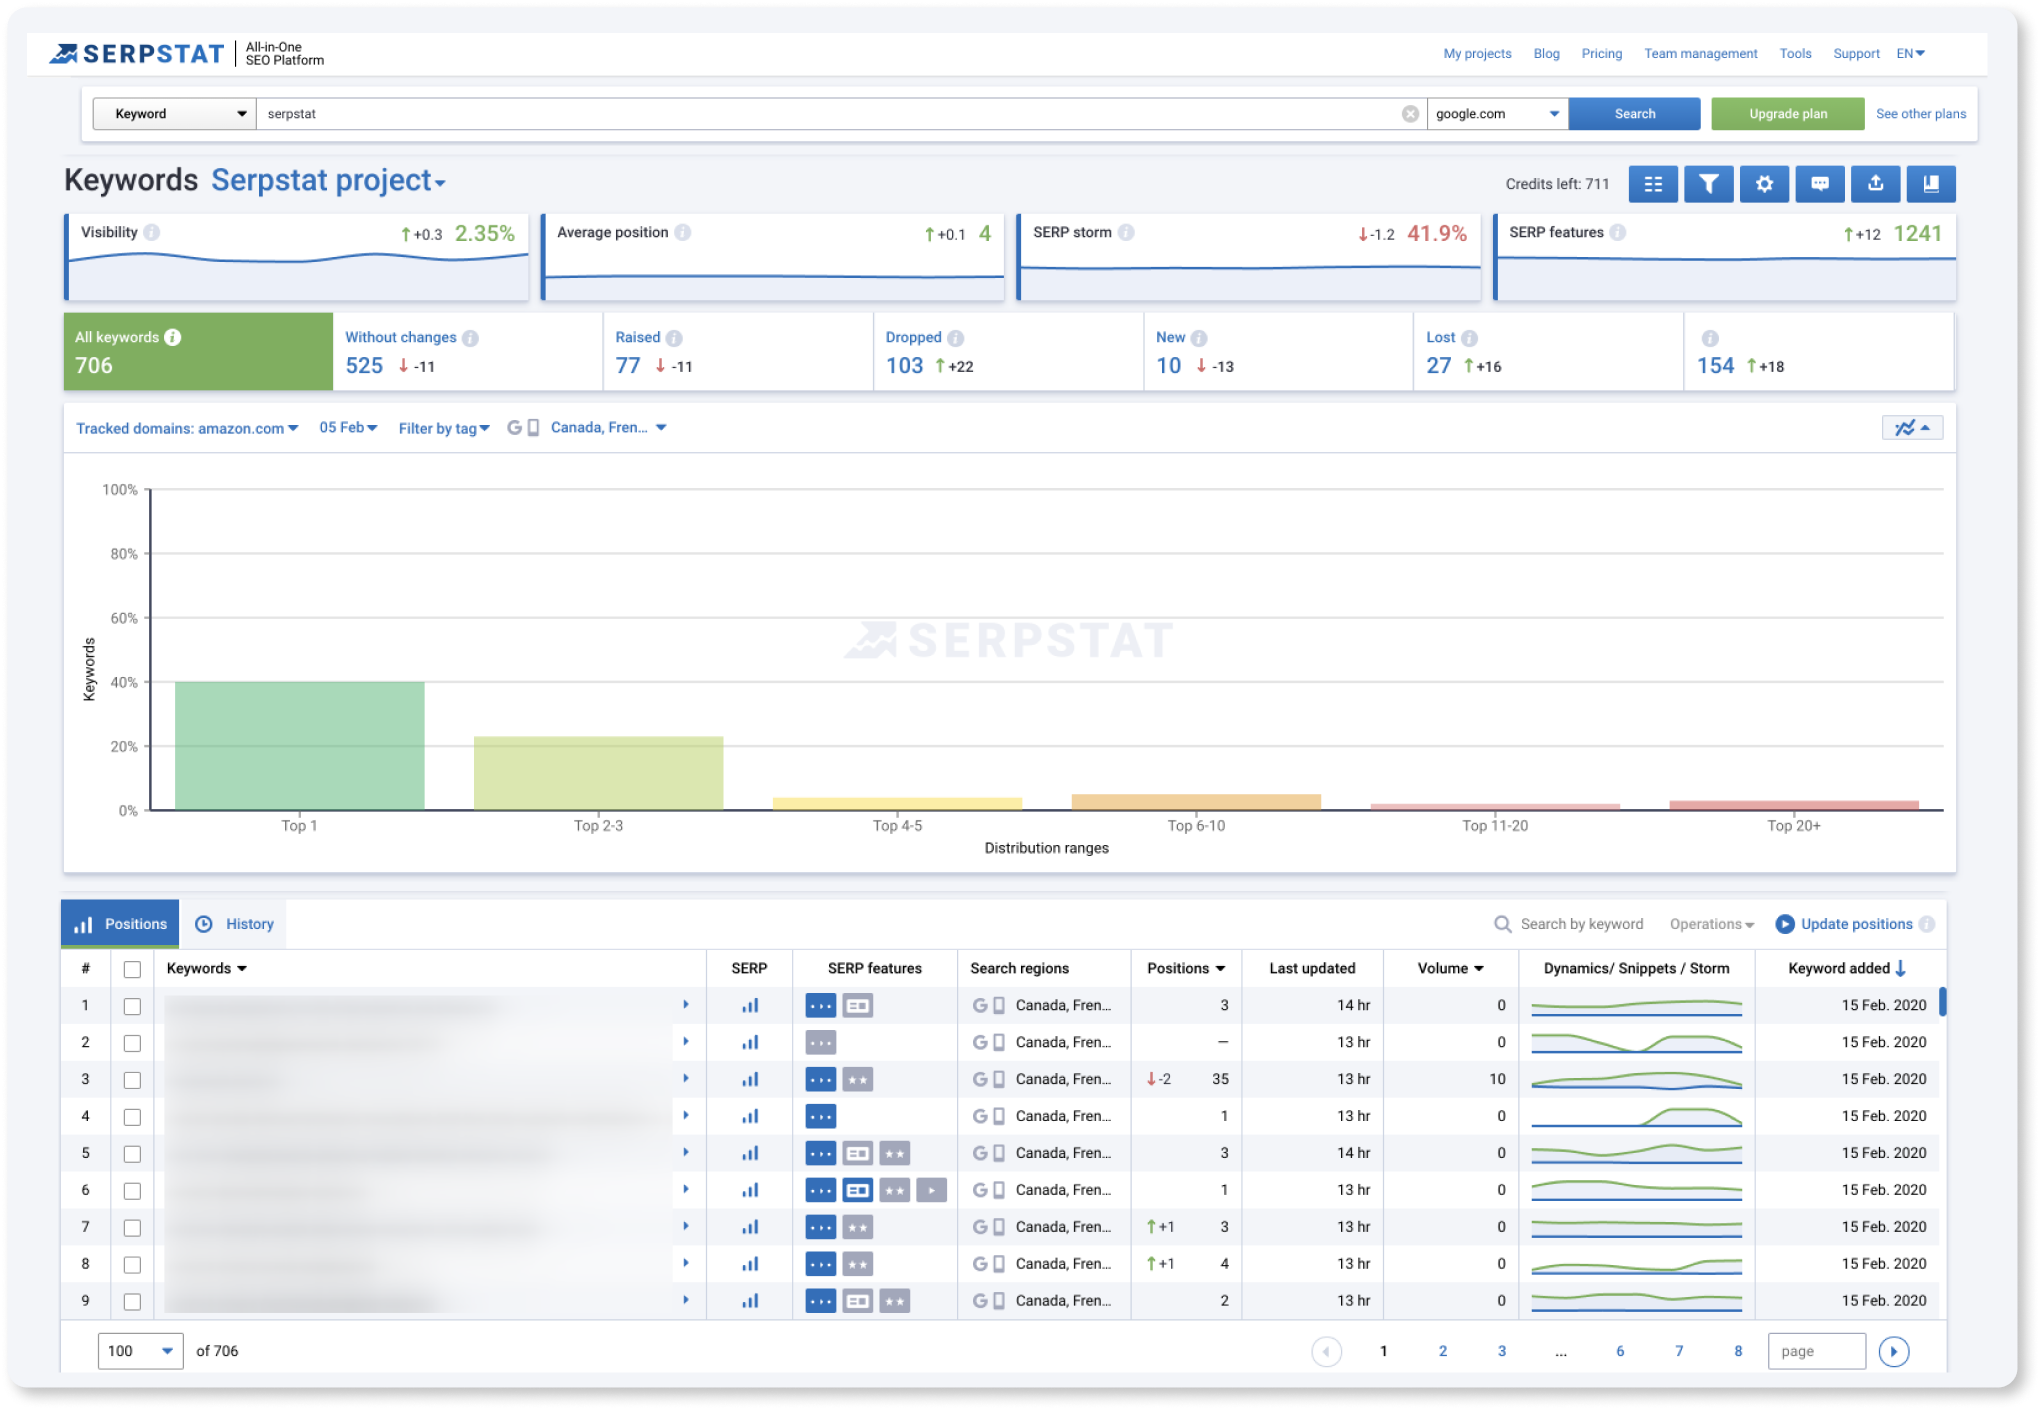Click the Serpstat logo
This screenshot has height=1410, width=2040.
(x=137, y=53)
